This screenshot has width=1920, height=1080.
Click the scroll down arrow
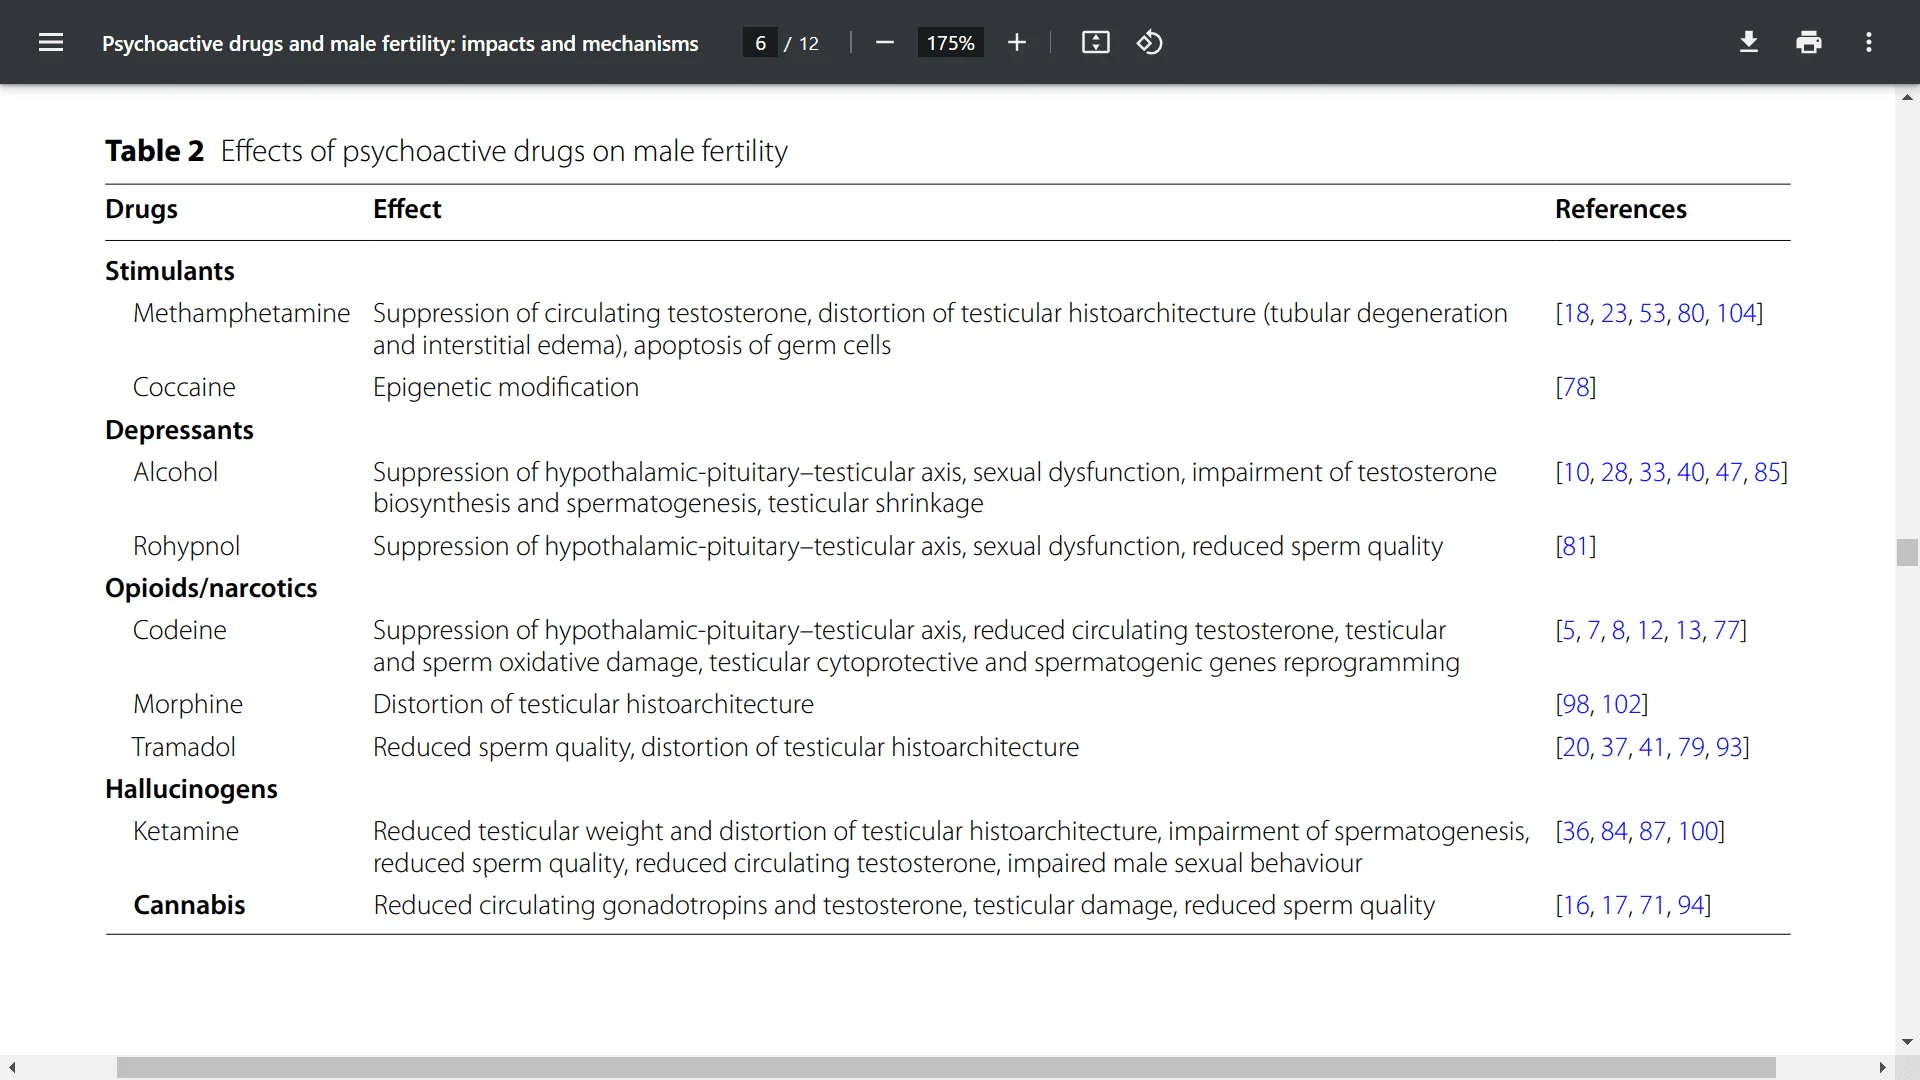click(1907, 1041)
